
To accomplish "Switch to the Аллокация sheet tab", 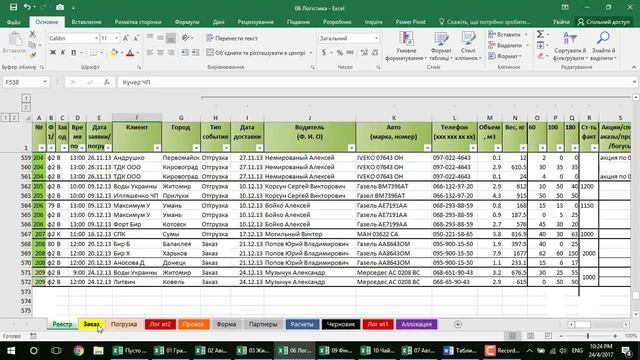I will click(x=416, y=324).
